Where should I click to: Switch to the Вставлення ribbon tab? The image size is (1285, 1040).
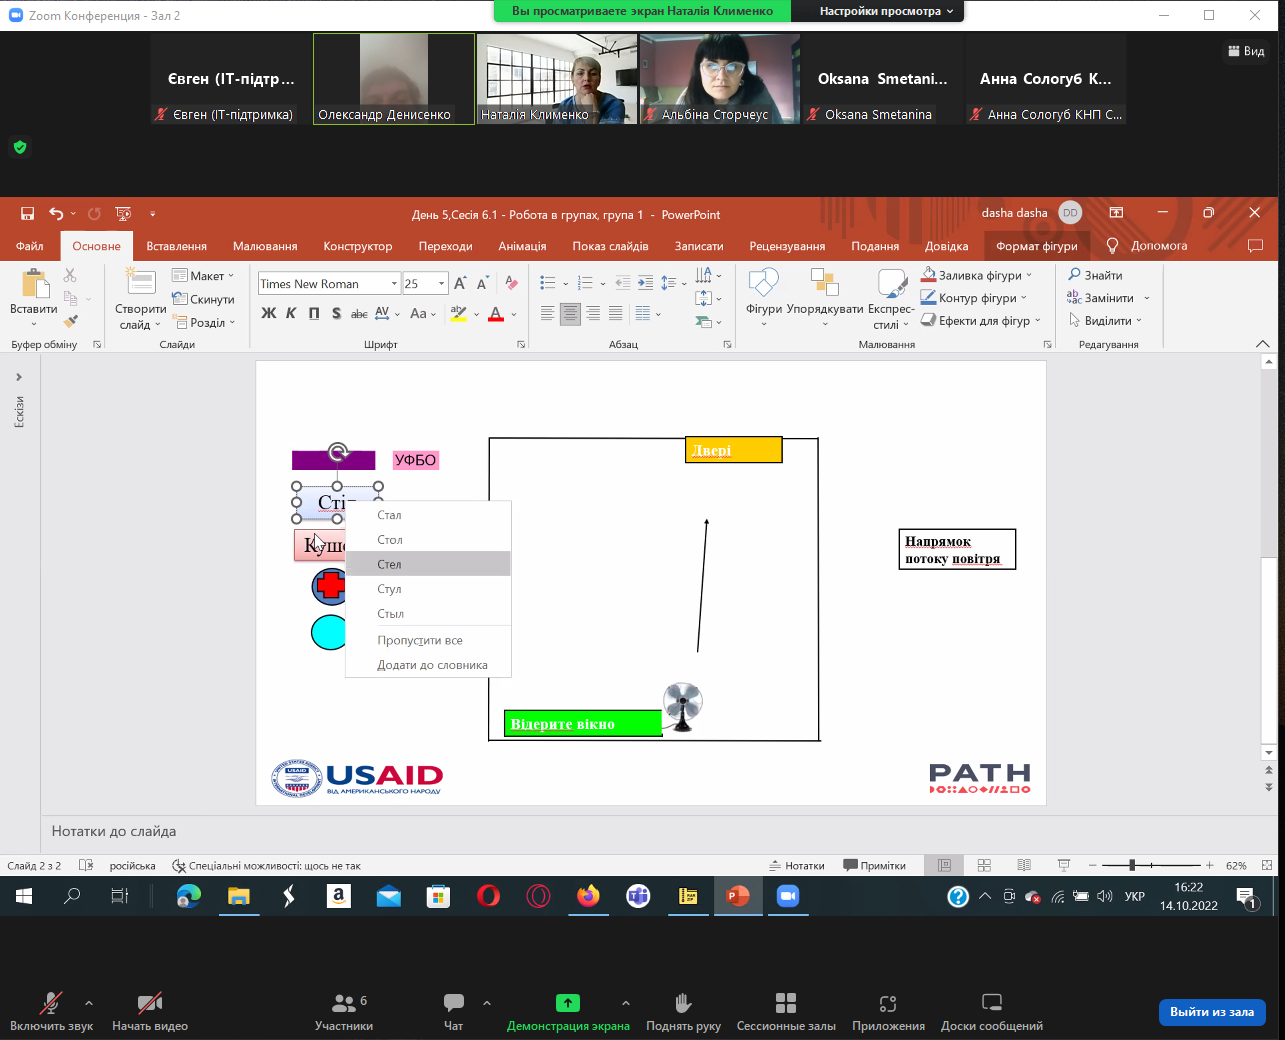click(x=176, y=246)
